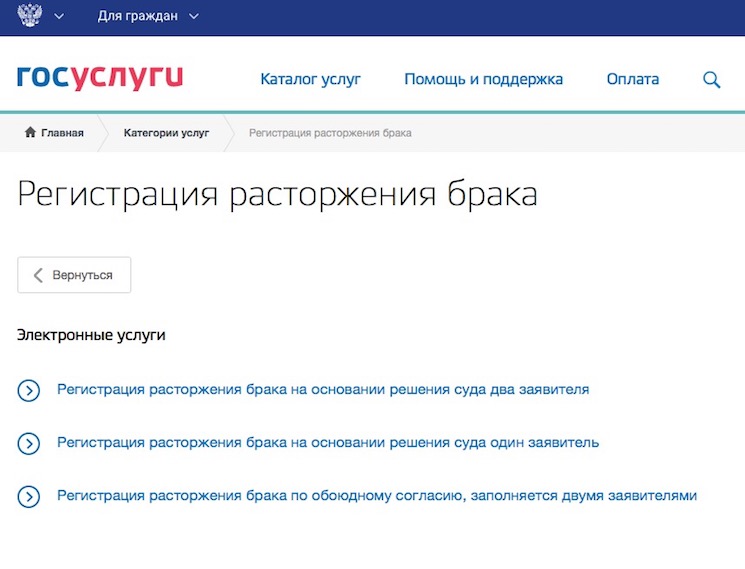745x569 pixels.
Task: Click the current breadcrumb "Регистрация расторжения брака"
Action: [330, 133]
